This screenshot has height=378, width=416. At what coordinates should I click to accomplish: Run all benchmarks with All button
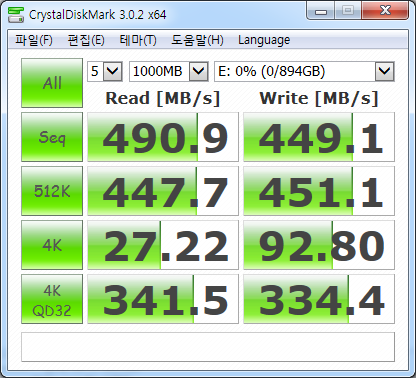(52, 83)
